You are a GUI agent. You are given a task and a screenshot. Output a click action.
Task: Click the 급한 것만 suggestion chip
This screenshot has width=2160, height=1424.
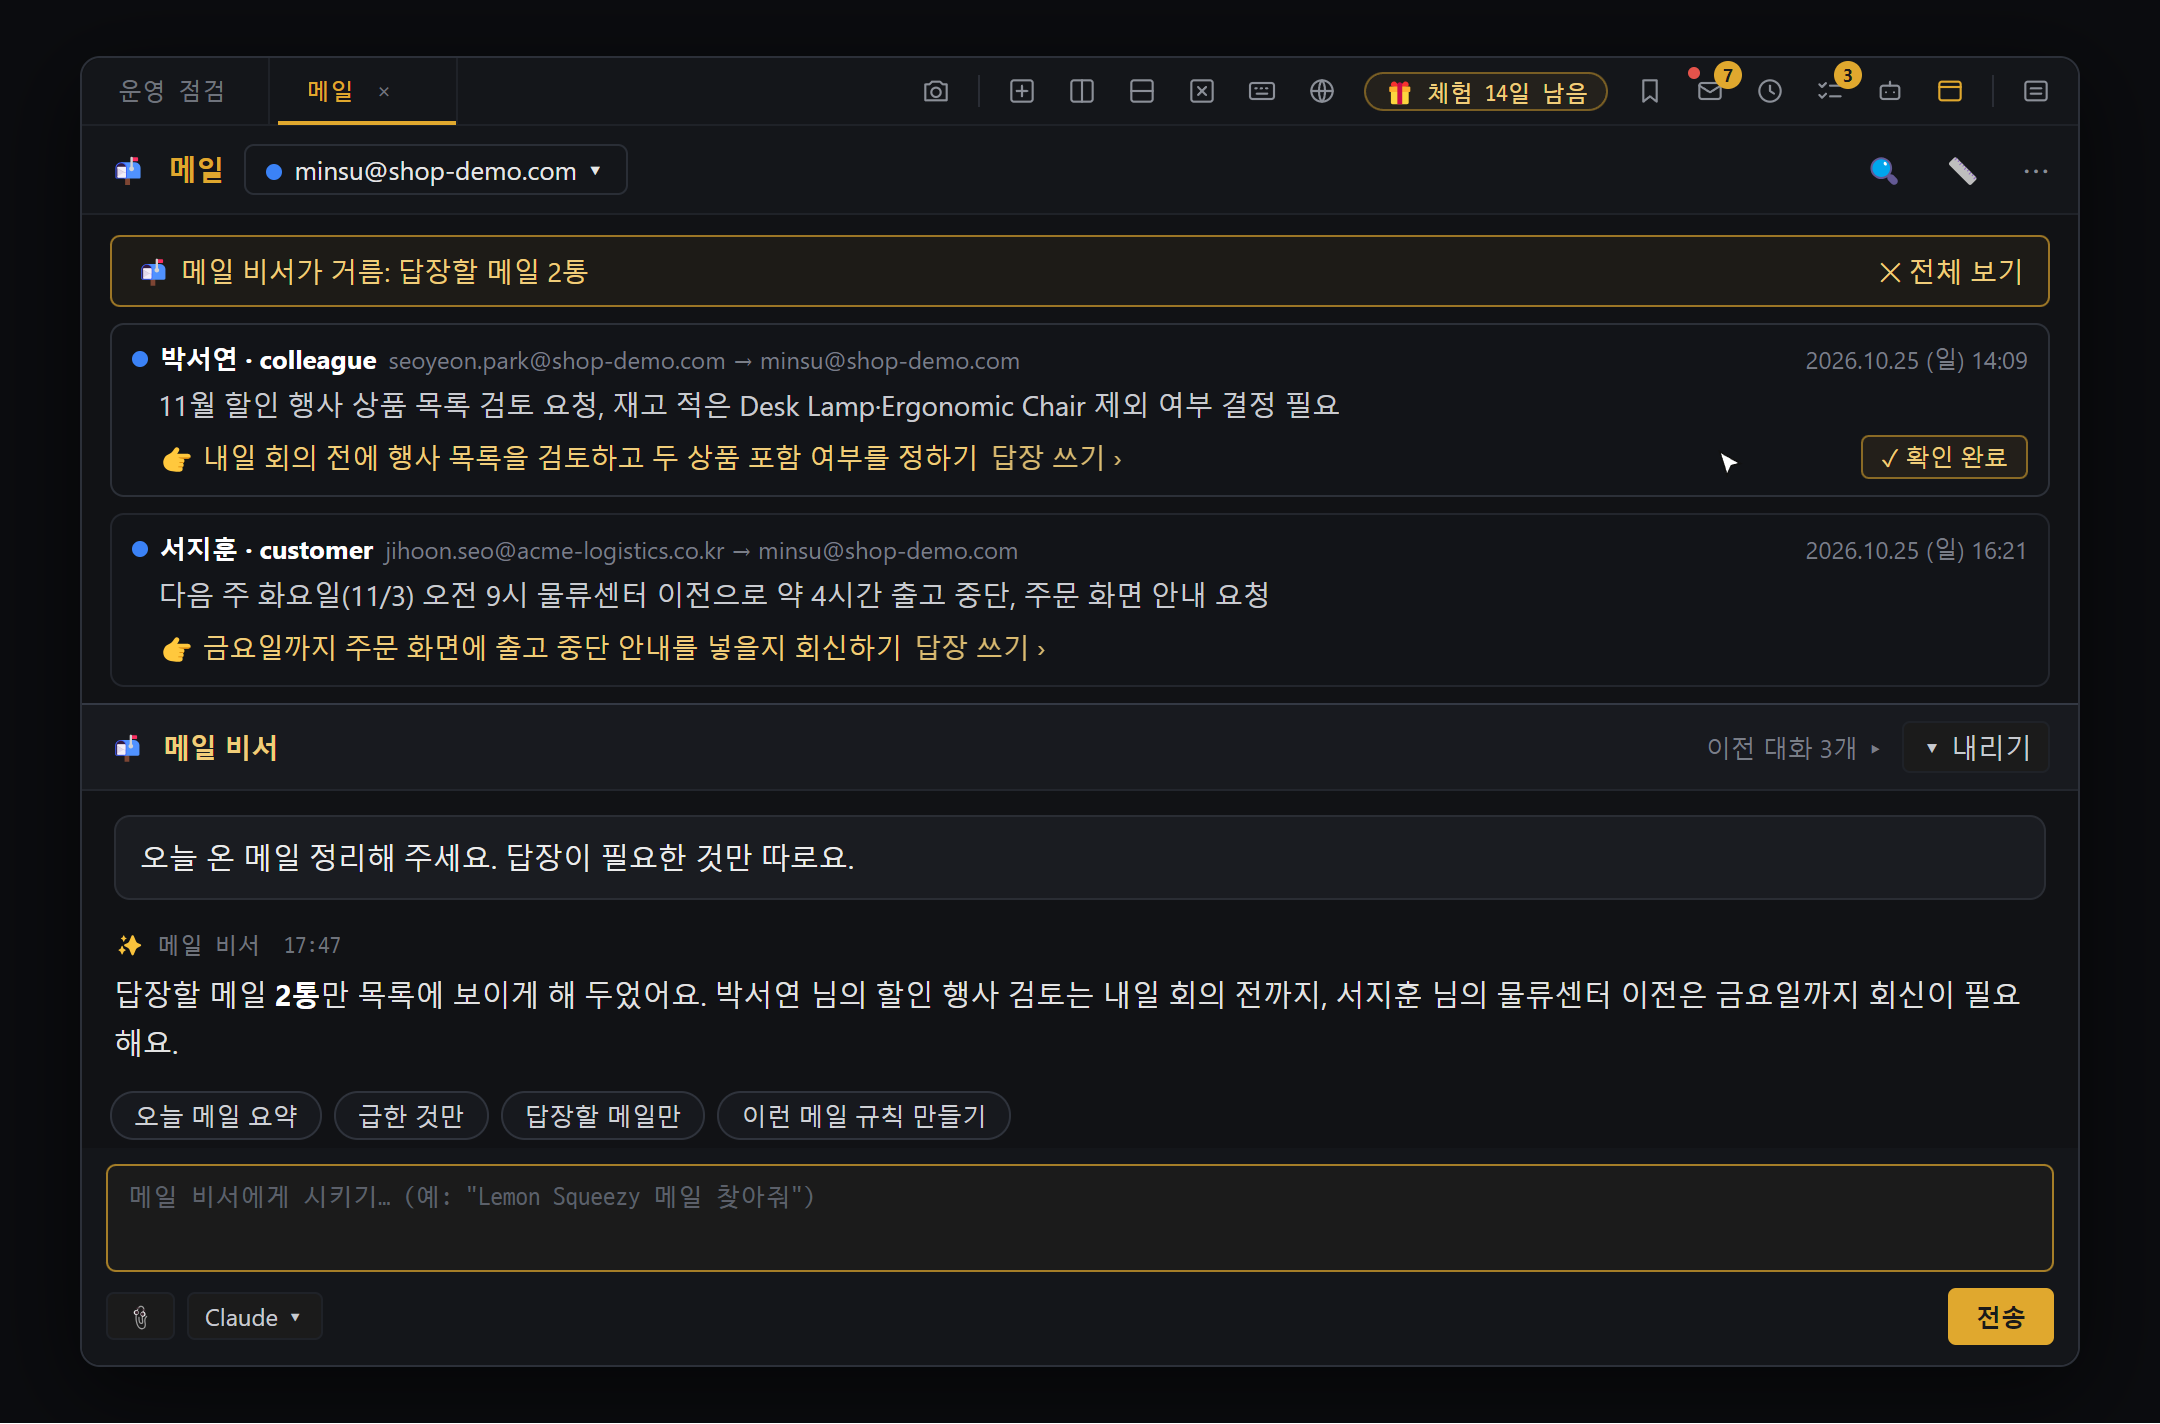click(411, 1115)
